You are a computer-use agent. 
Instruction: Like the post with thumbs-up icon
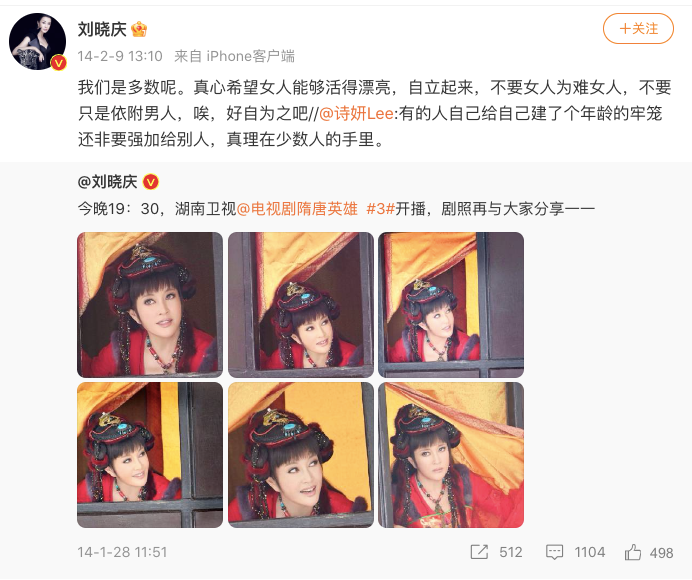click(632, 552)
